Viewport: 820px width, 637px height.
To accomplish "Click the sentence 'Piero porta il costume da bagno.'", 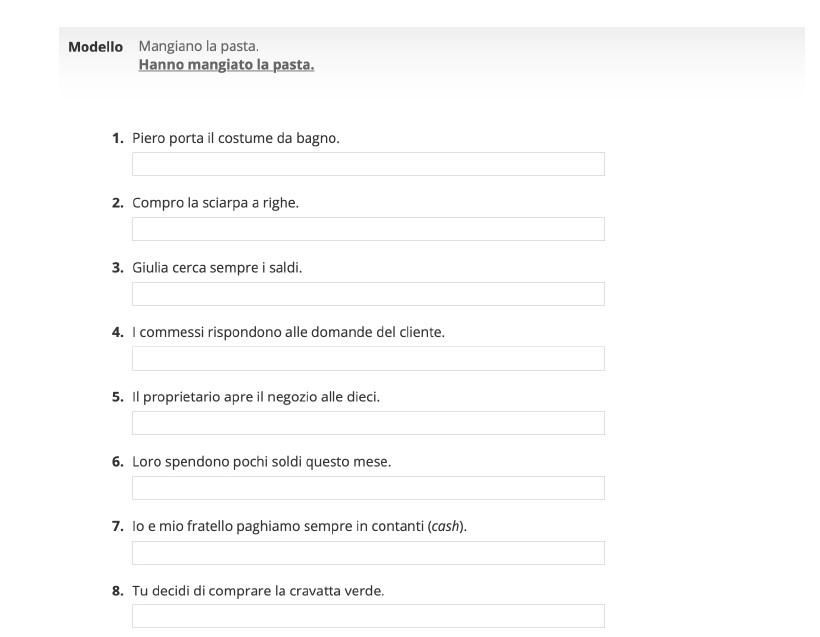I will [236, 138].
